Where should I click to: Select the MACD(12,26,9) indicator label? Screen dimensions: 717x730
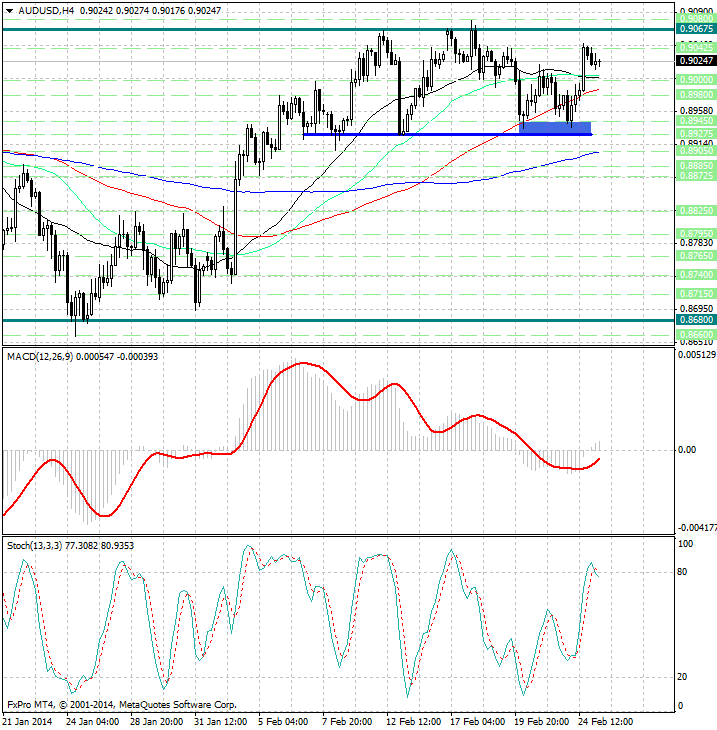pos(40,357)
